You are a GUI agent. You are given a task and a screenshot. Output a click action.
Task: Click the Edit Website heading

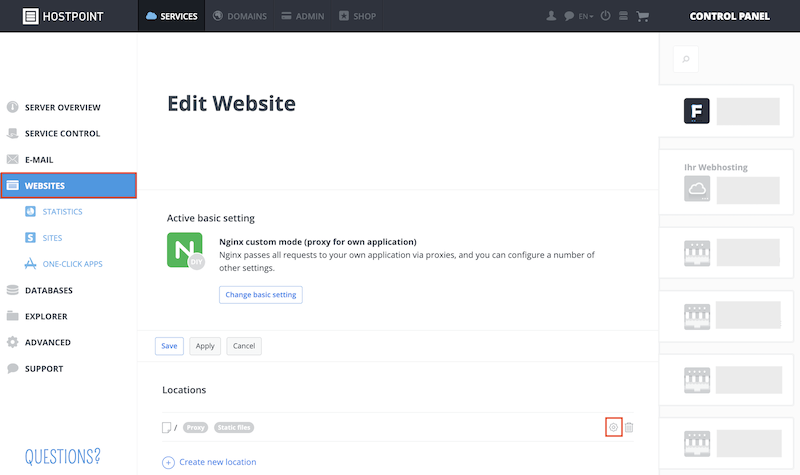point(231,104)
